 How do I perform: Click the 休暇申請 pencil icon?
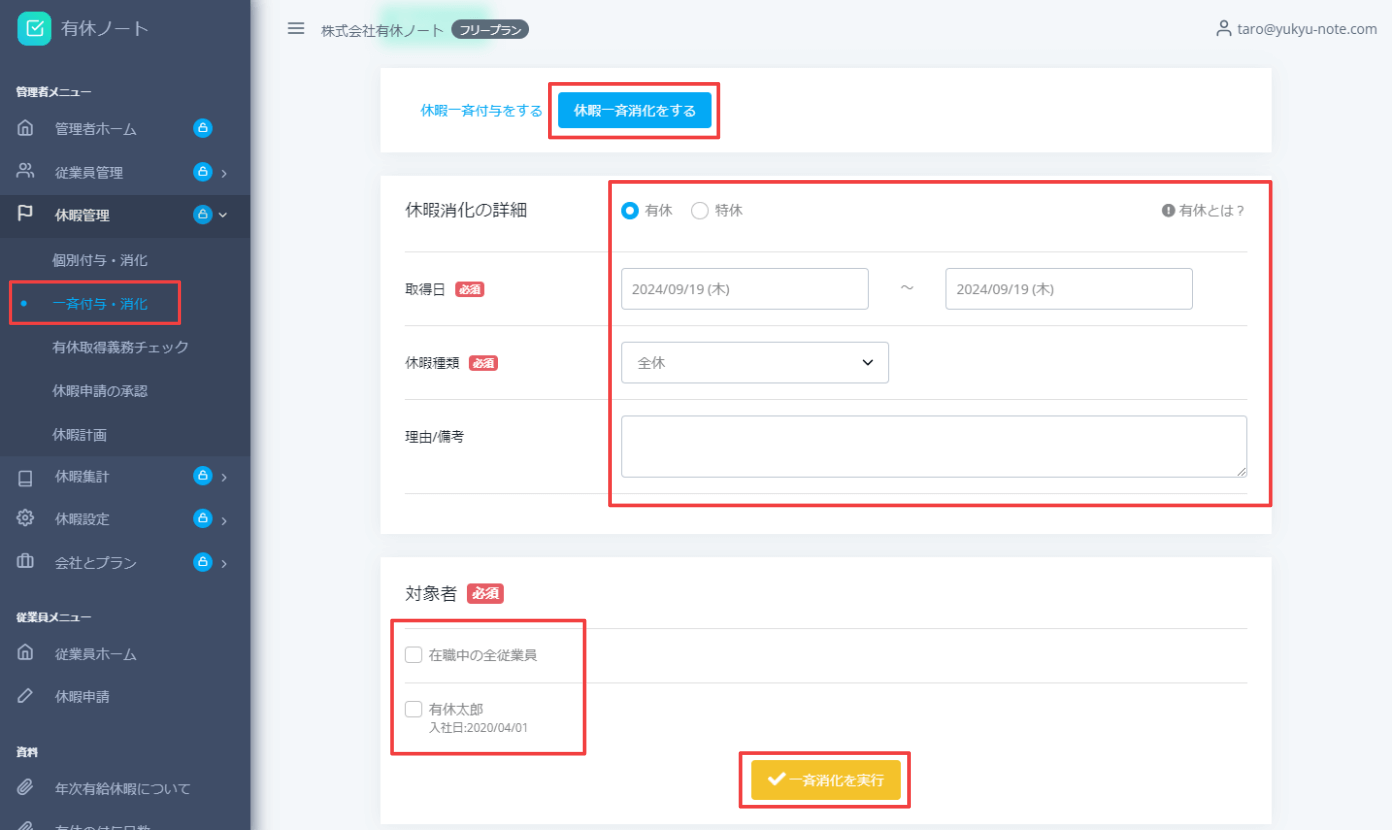[x=26, y=696]
